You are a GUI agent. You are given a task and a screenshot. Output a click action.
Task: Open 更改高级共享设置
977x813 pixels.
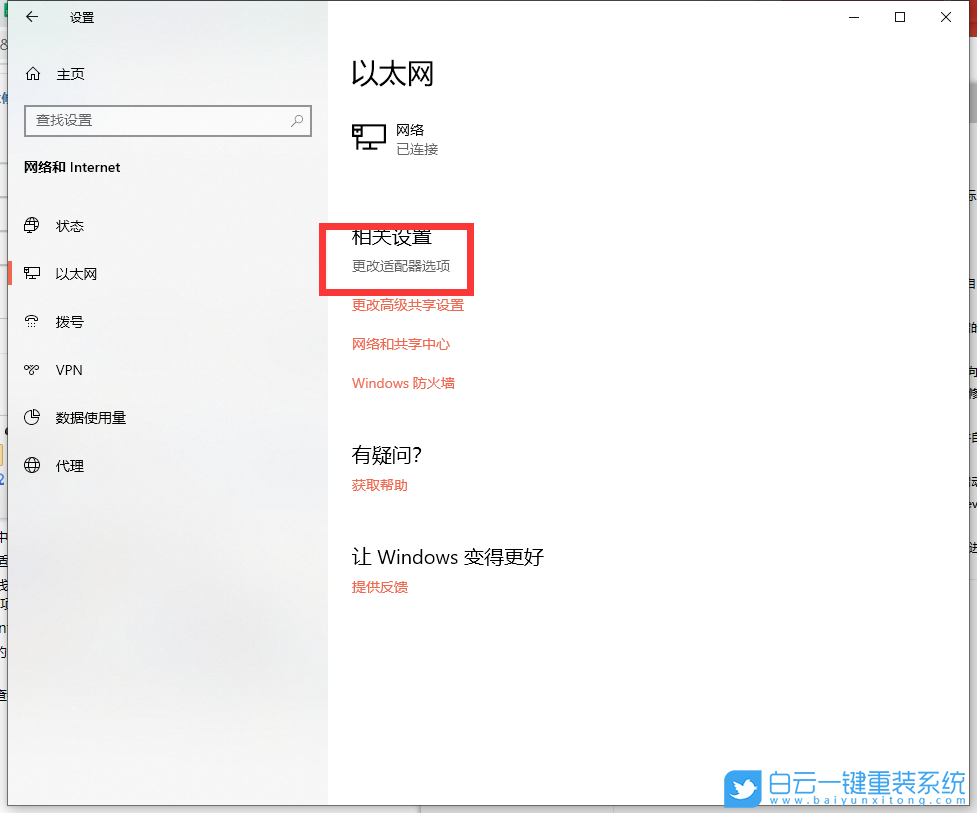[x=407, y=305]
